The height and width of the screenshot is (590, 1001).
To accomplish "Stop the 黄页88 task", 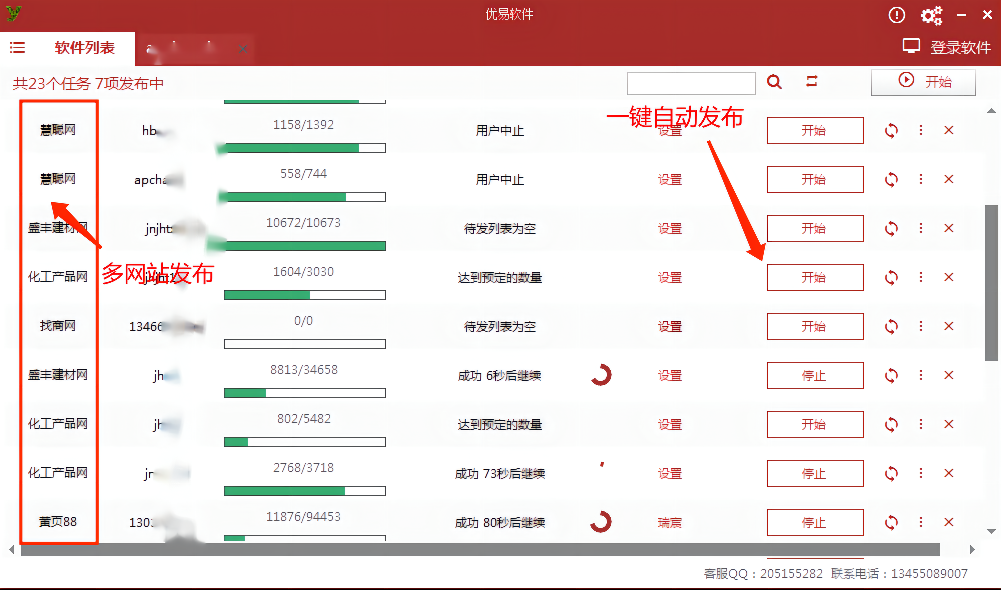I will tap(815, 522).
